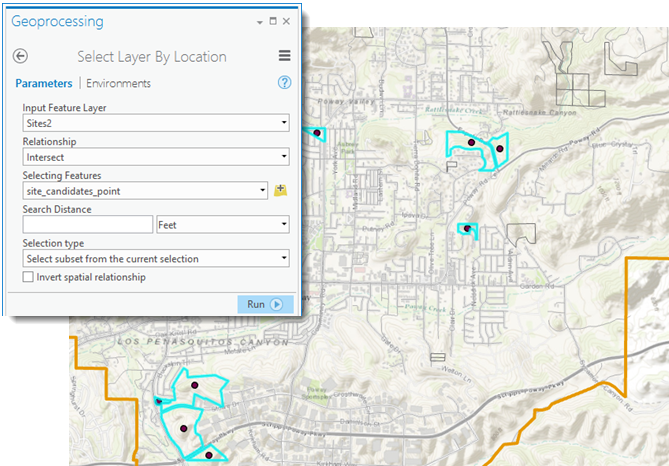The width and height of the screenshot is (669, 466).
Task: Open the tool help question mark
Action: 284,83
